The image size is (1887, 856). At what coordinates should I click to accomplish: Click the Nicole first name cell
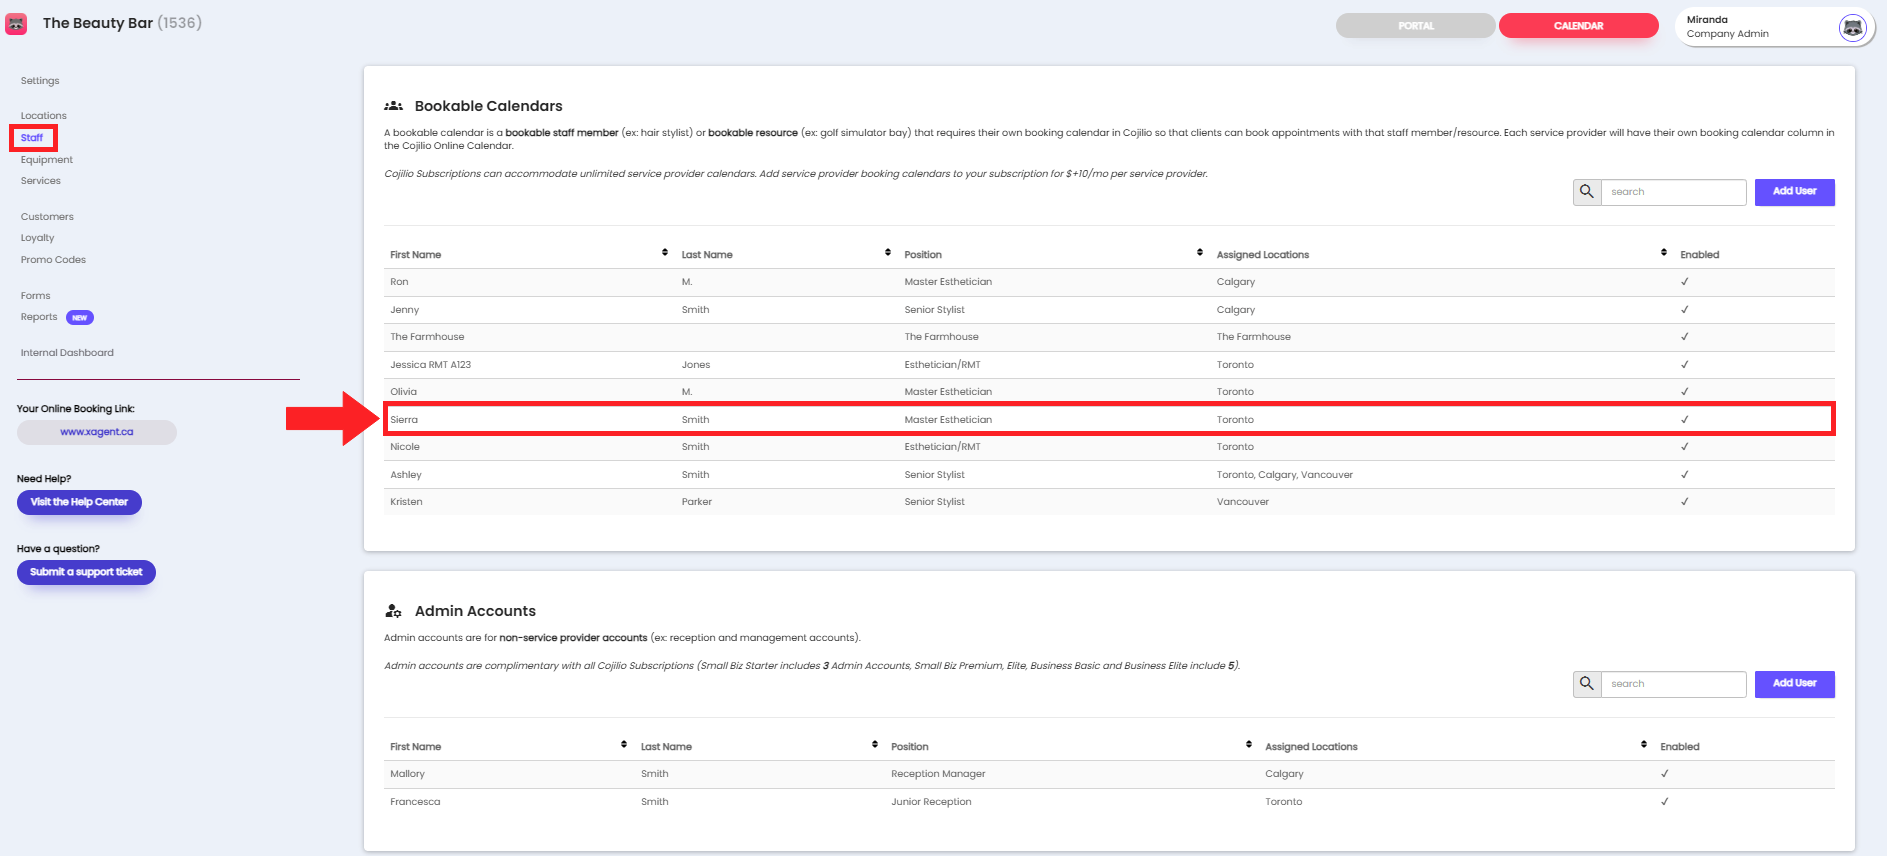(405, 447)
